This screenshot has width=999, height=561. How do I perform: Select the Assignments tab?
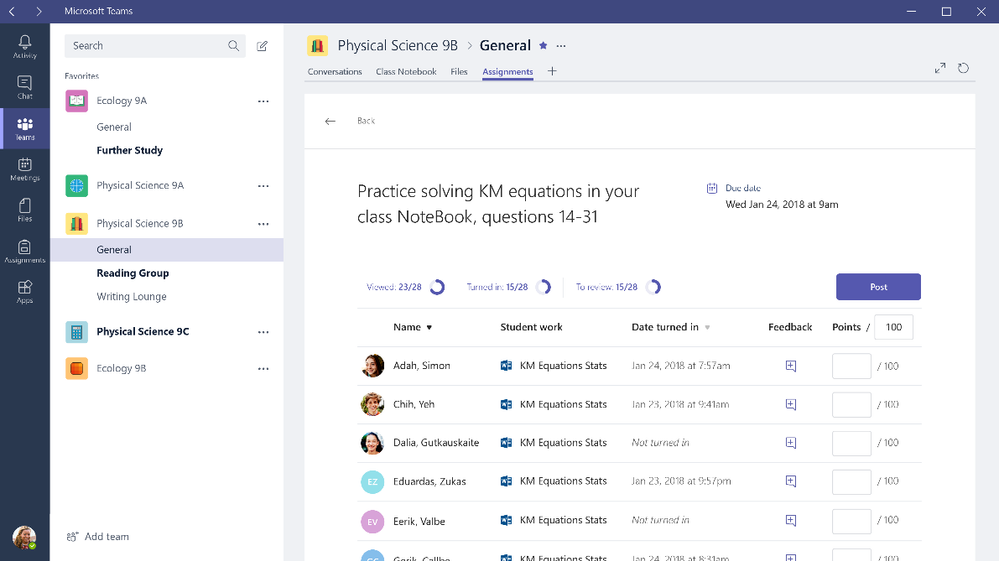click(507, 71)
